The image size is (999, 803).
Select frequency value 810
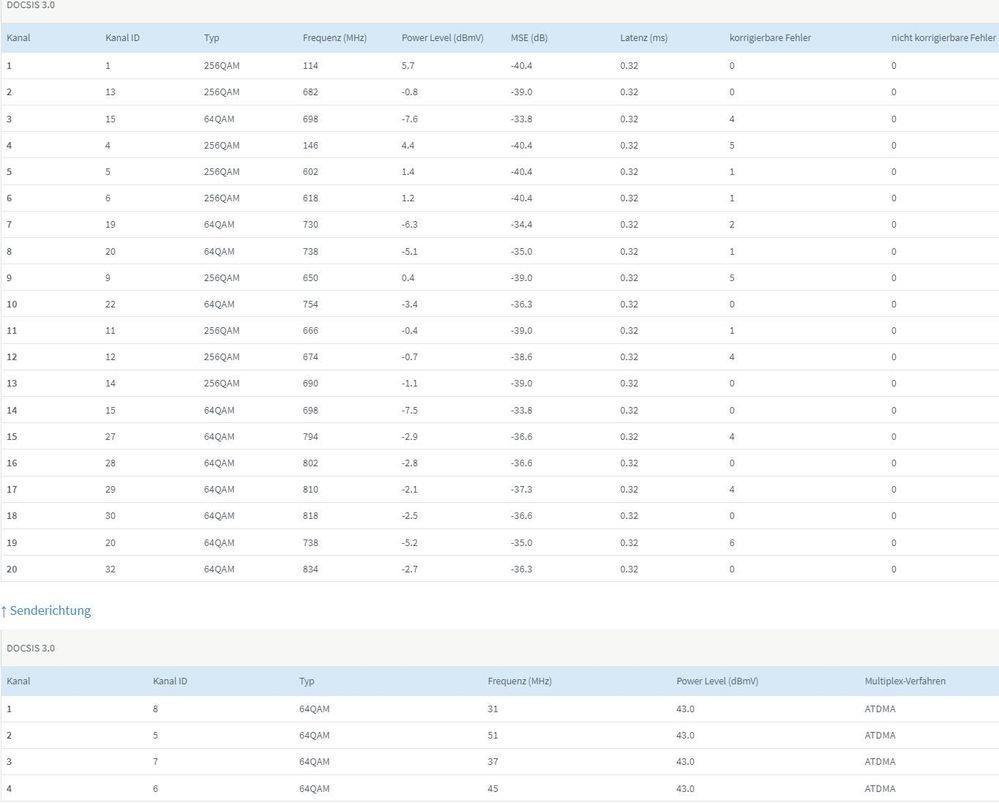[310, 489]
